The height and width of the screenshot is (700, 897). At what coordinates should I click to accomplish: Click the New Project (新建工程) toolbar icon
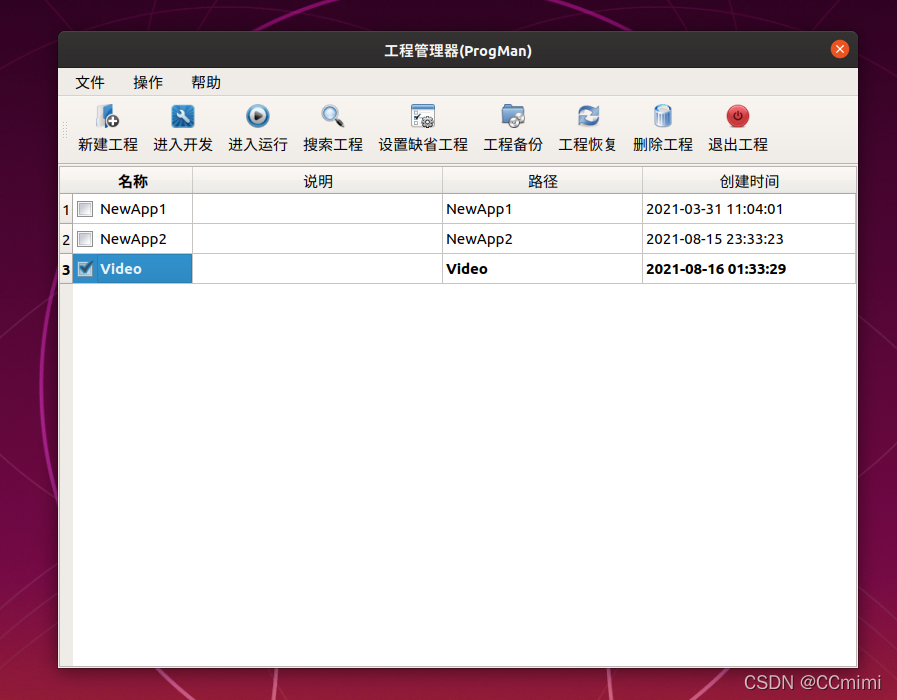[108, 116]
